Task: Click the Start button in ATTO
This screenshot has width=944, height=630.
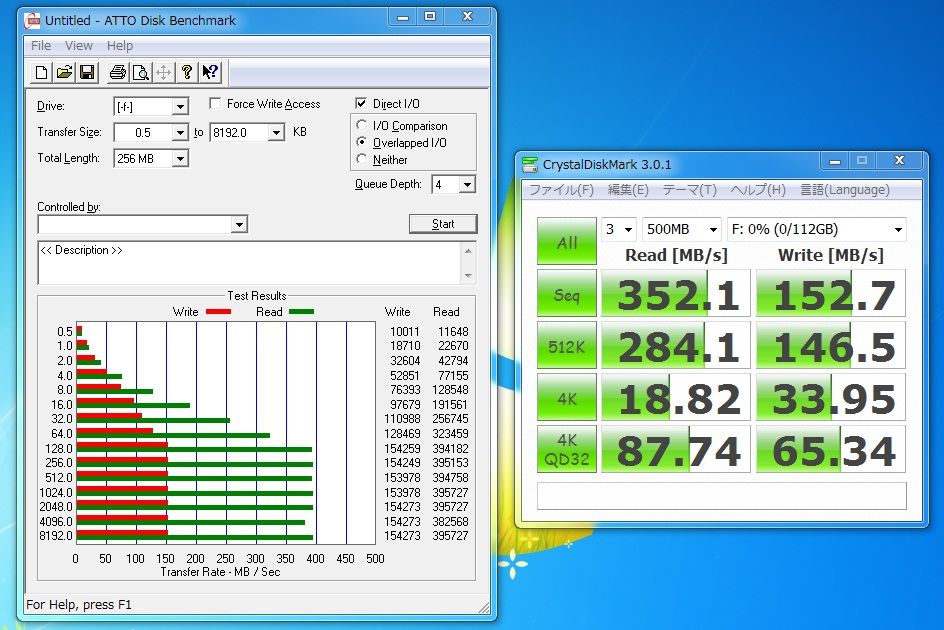Action: 443,224
